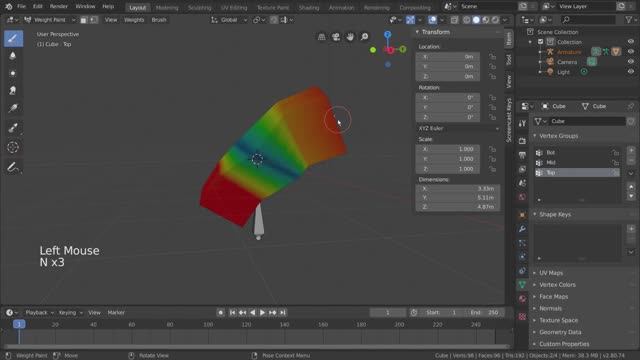
Task: Open the Render menu
Action: point(59,7)
